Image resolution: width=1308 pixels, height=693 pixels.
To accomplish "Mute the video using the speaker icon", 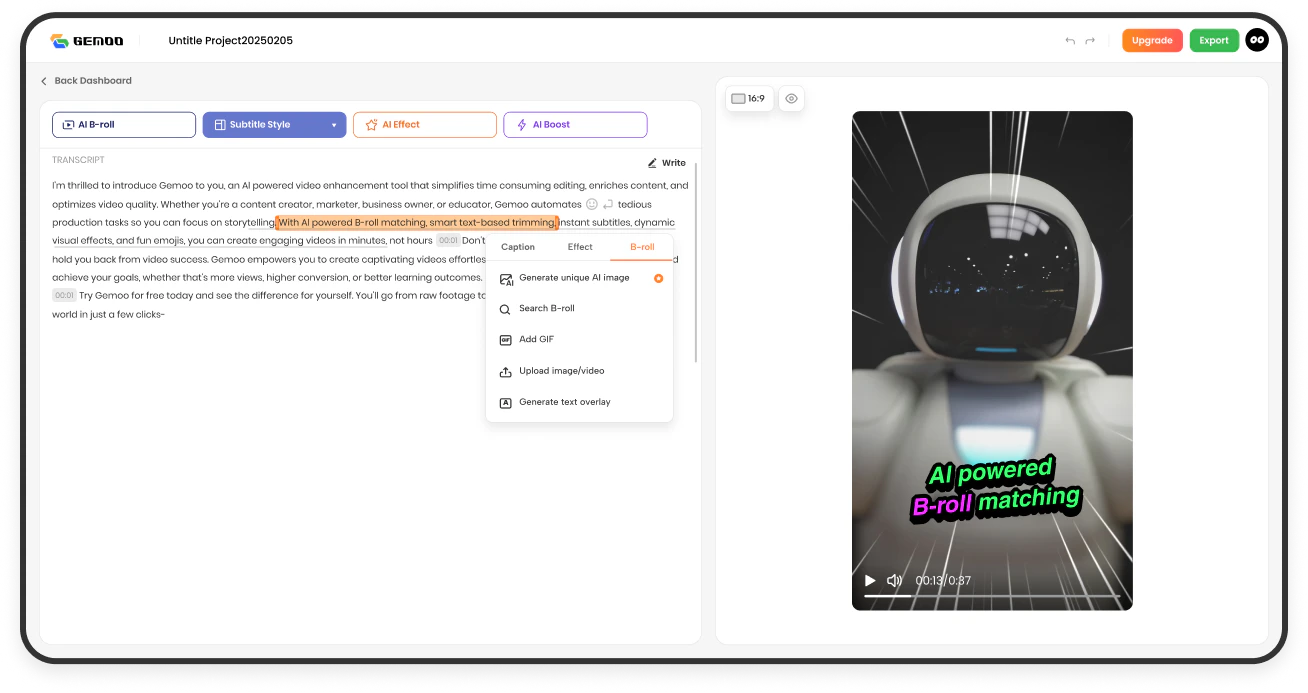I will click(x=894, y=580).
